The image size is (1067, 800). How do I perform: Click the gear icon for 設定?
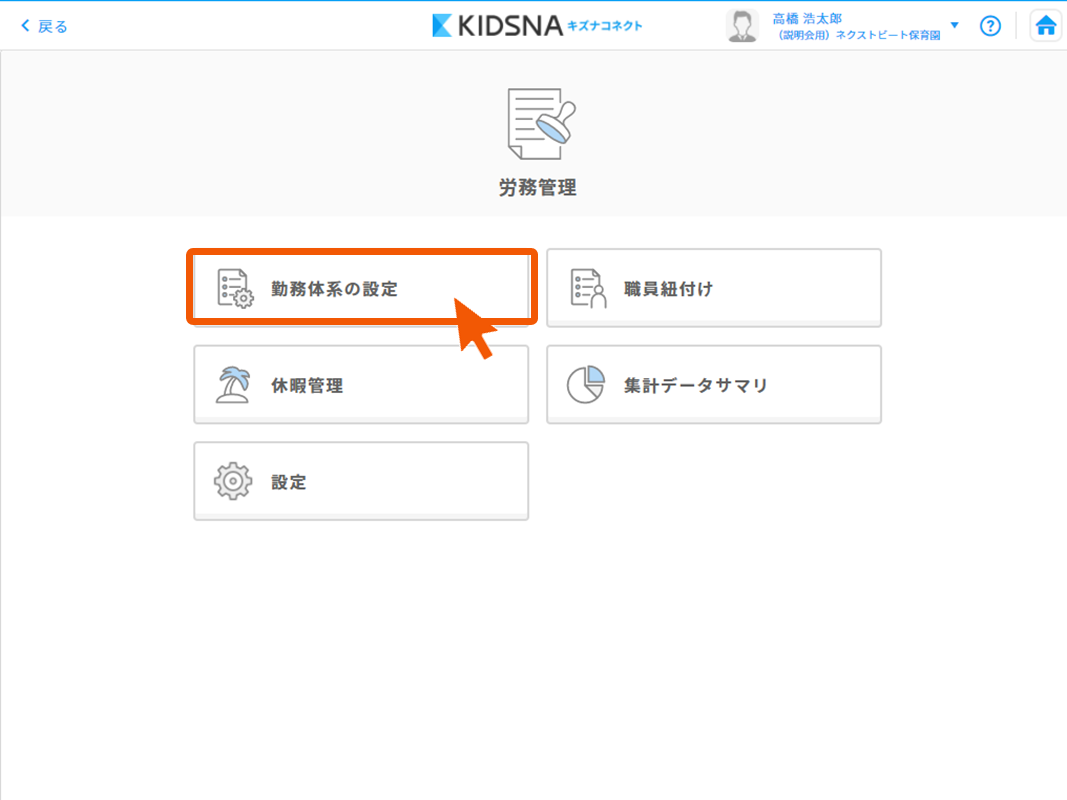[233, 482]
